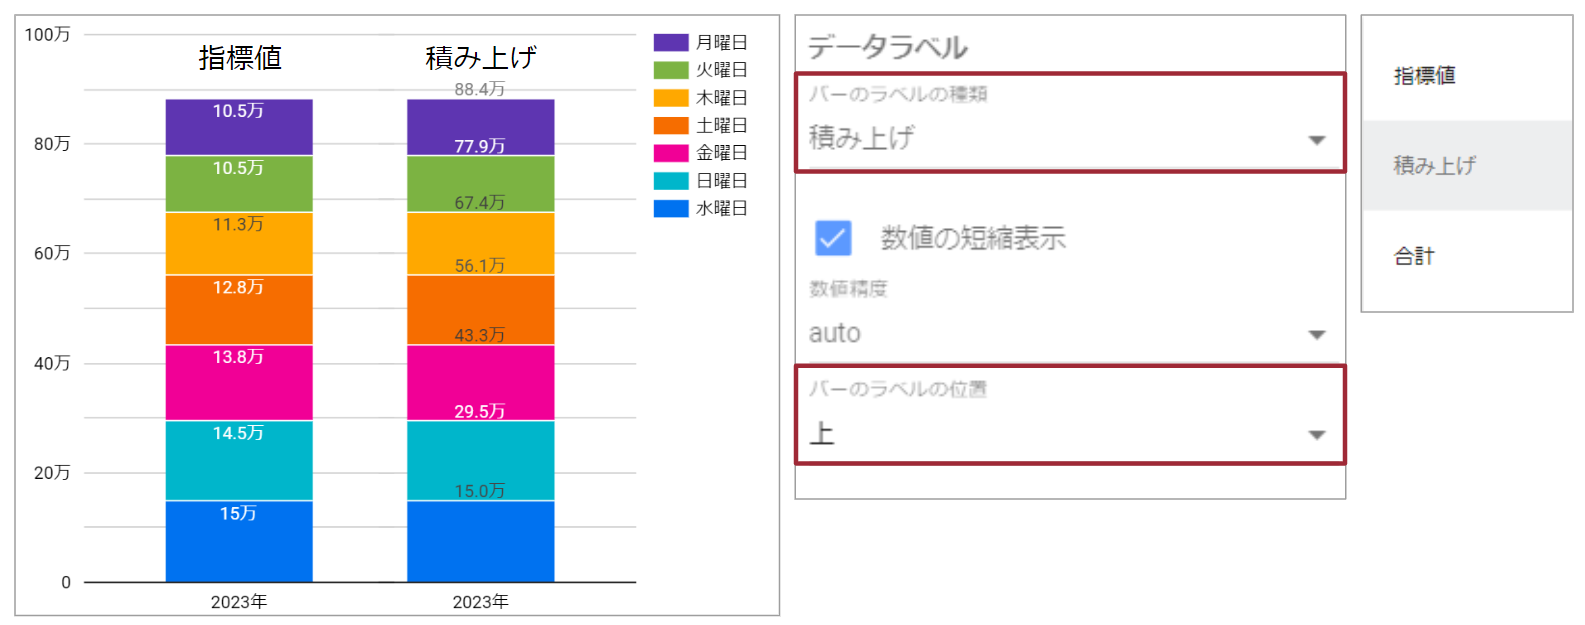Select the 56.1万 label on the right bar
Screen dimensions: 1585x625
click(x=479, y=266)
